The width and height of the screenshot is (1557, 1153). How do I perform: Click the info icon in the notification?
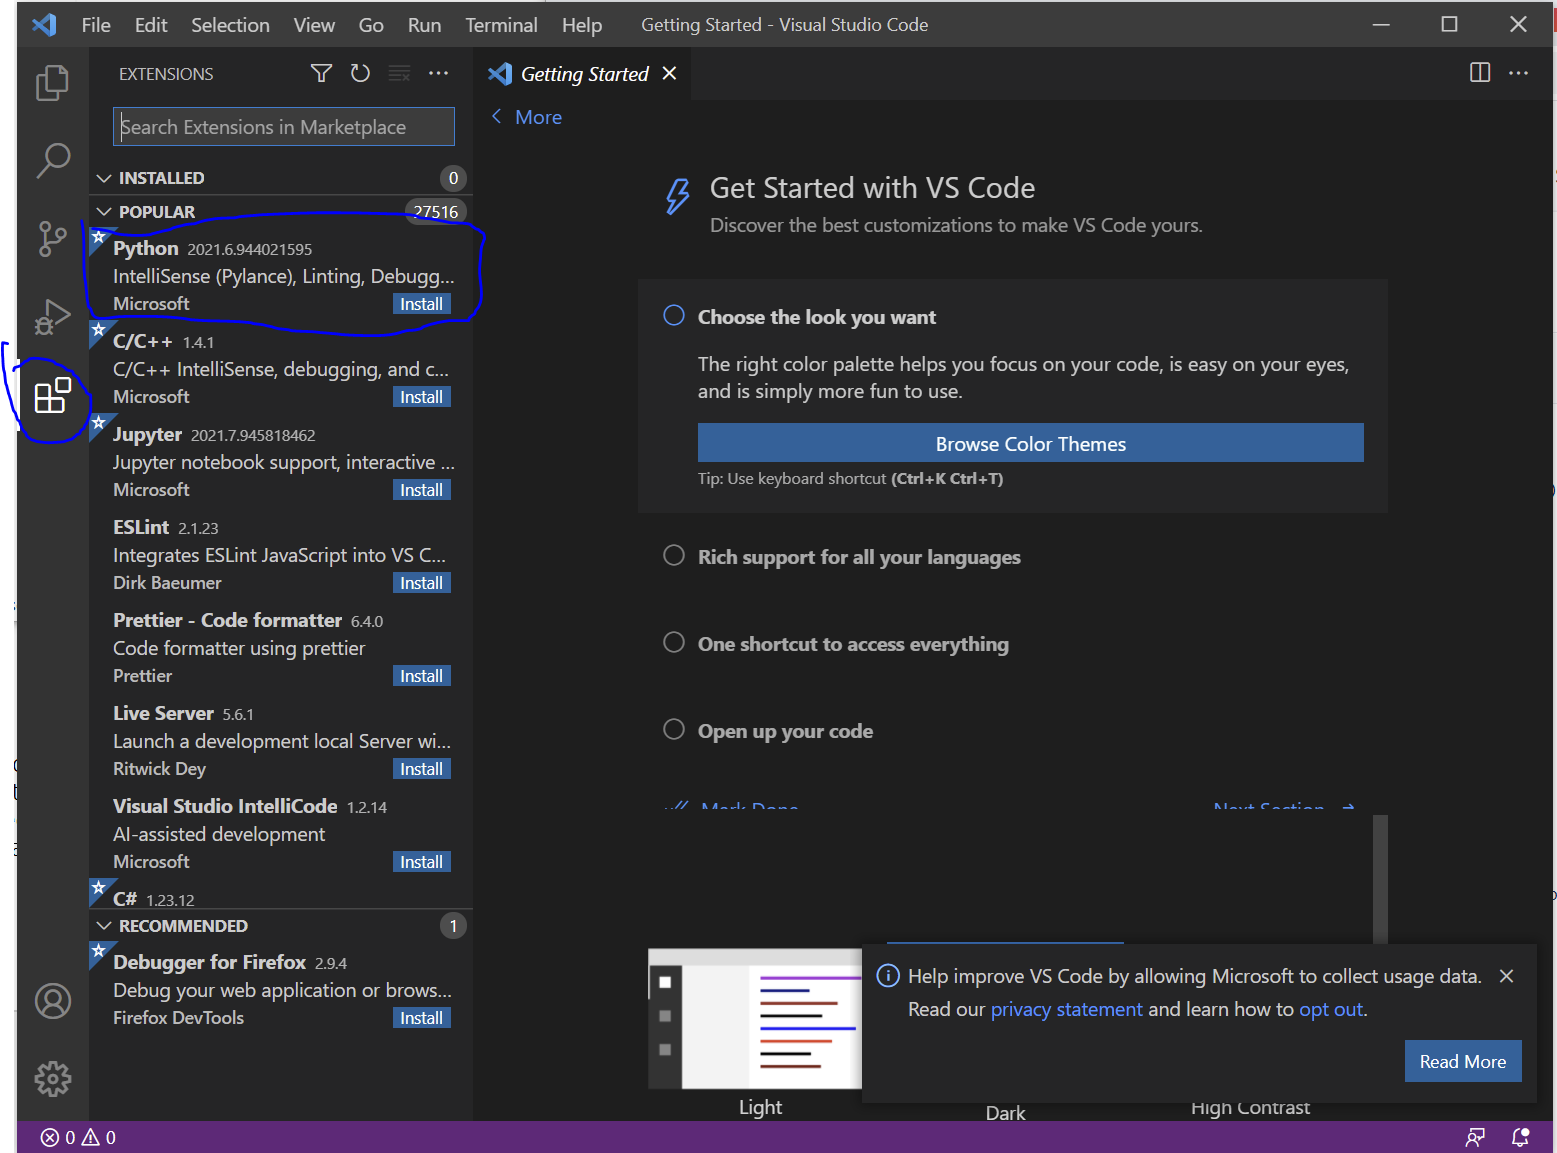pos(888,976)
